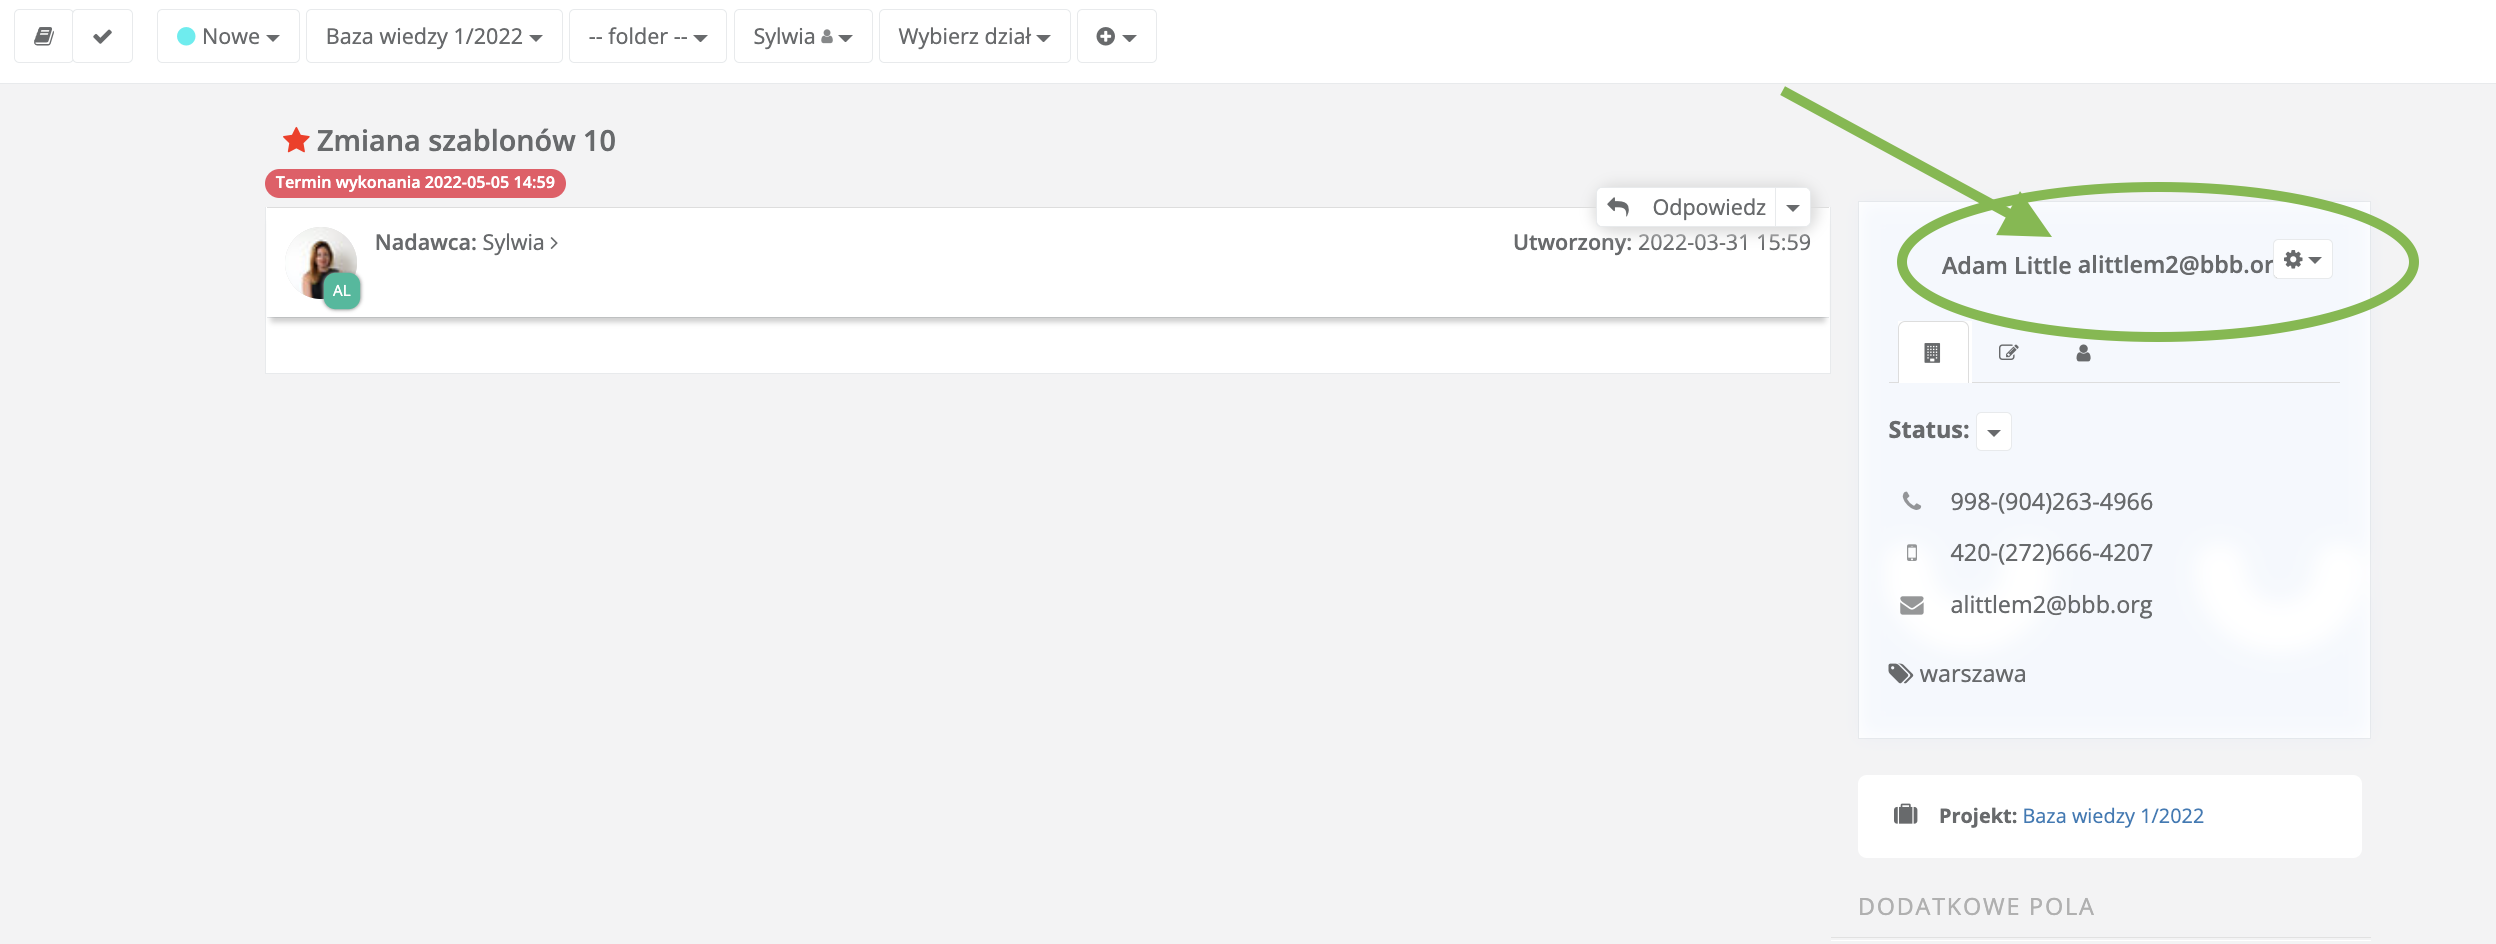Click the reply arrow icon on Odpowiedz
Viewport: 2496px width, 944px height.
1619,207
